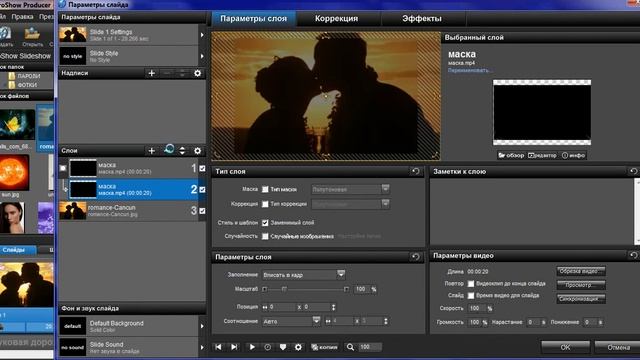Enable Тип маски checkbox
The image size is (640, 360).
pyautogui.click(x=265, y=189)
